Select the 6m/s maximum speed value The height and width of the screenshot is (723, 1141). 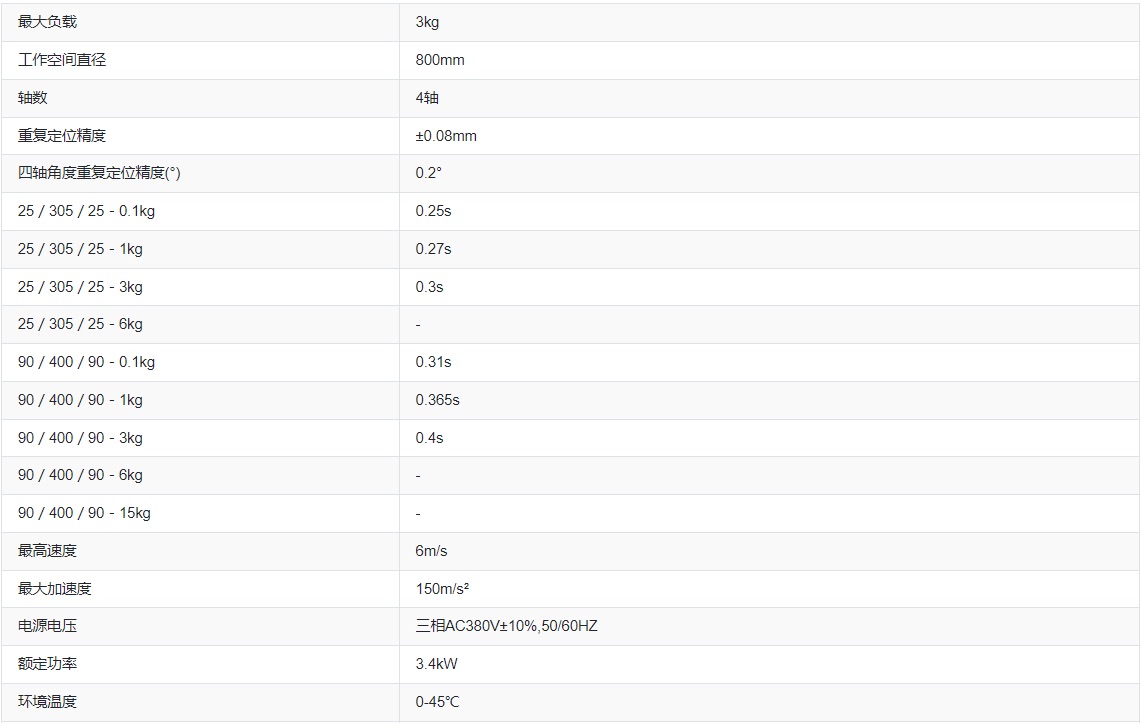[432, 551]
